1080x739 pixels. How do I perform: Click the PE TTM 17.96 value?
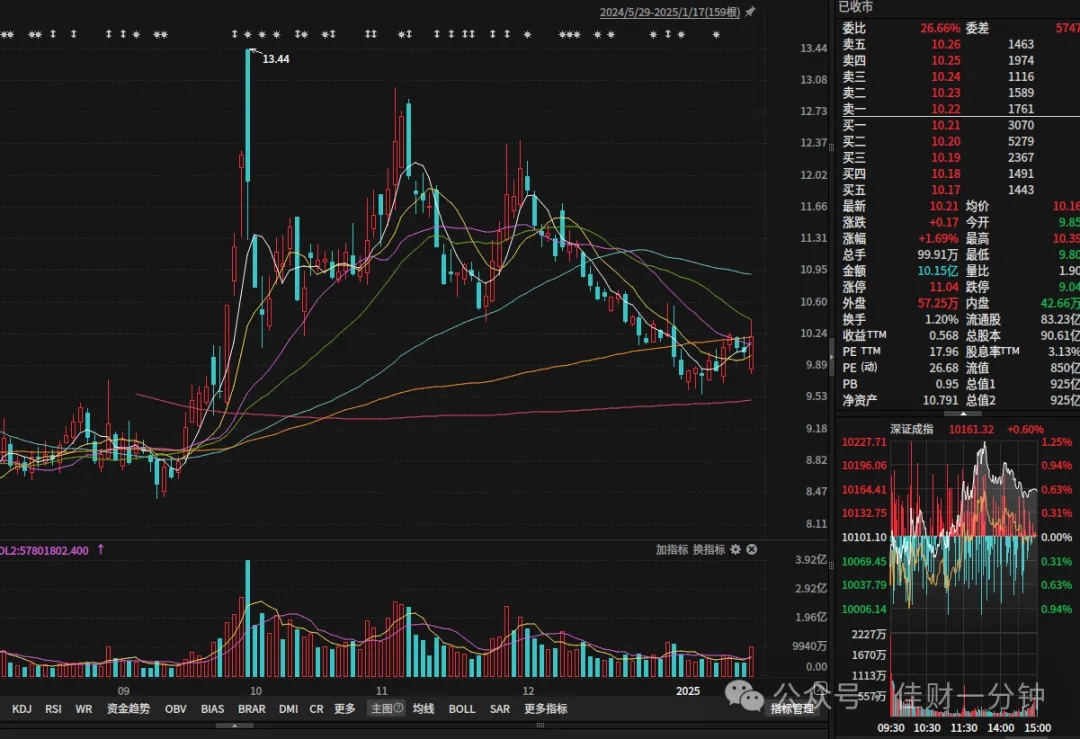[944, 352]
